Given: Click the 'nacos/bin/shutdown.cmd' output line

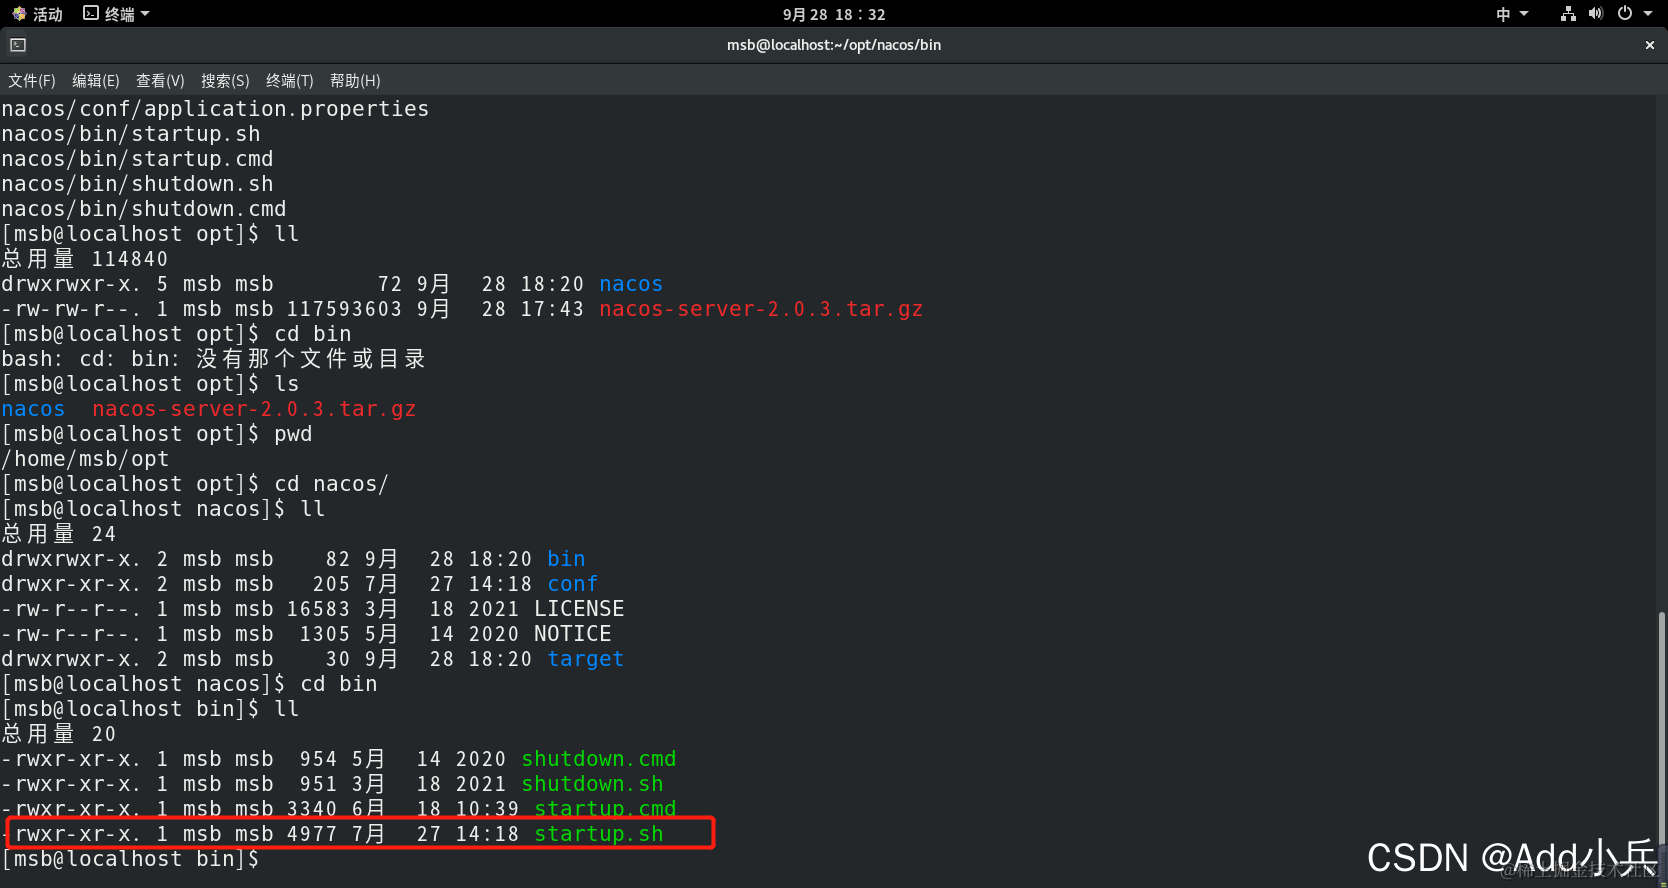Looking at the screenshot, I should point(144,209).
